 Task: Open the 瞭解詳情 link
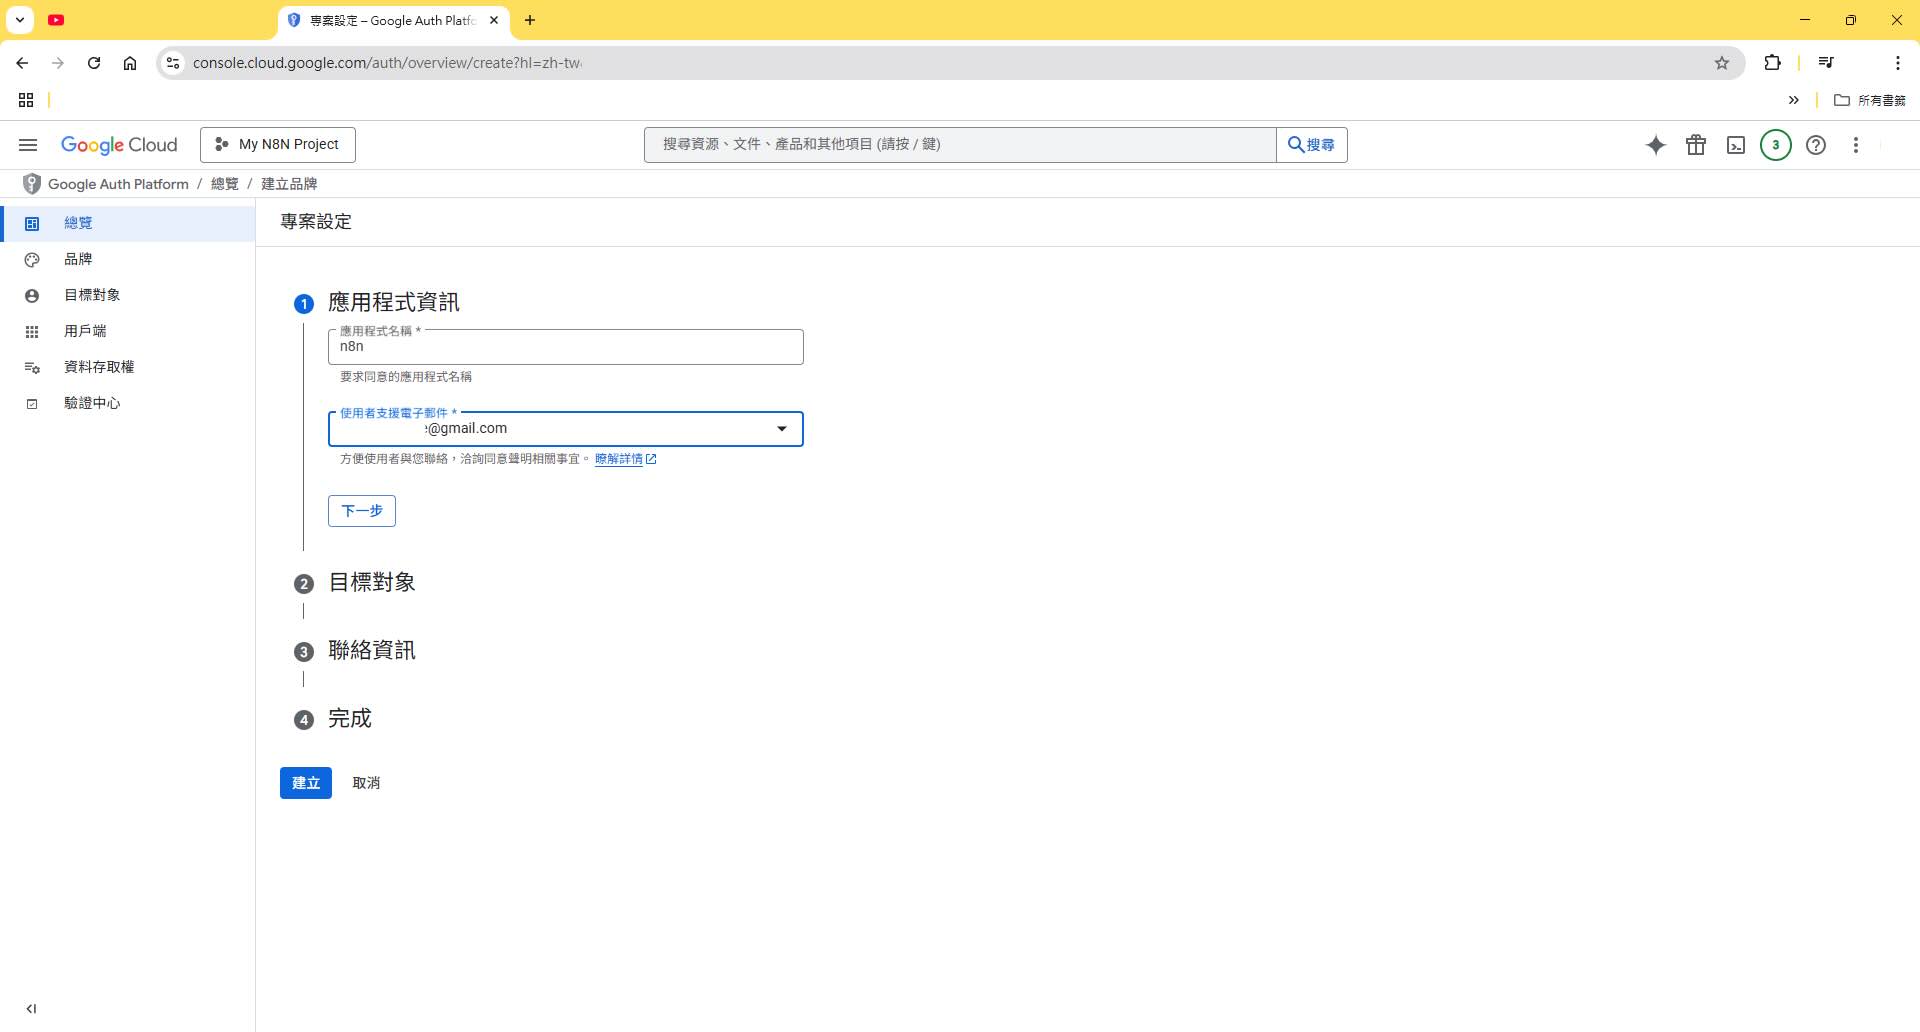[x=620, y=458]
